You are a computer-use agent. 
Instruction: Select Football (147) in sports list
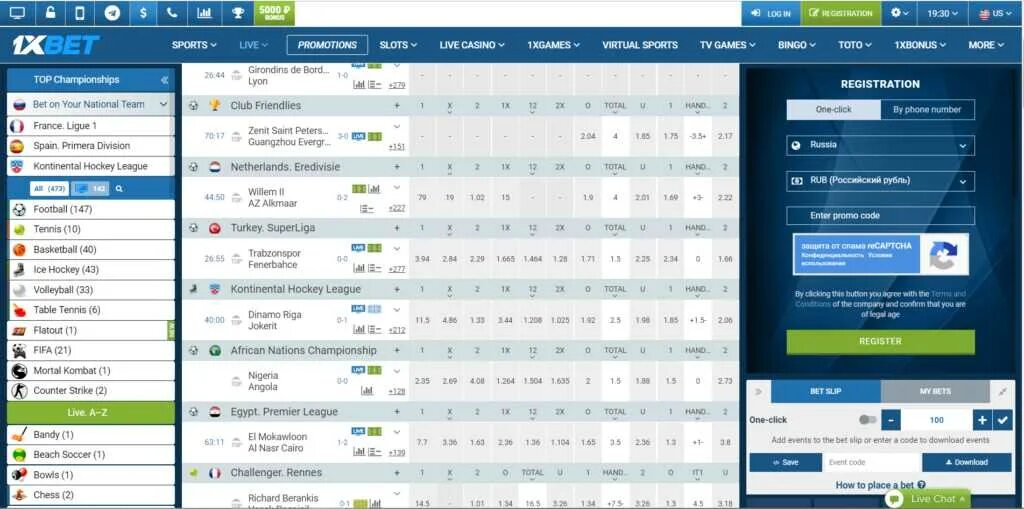point(91,210)
